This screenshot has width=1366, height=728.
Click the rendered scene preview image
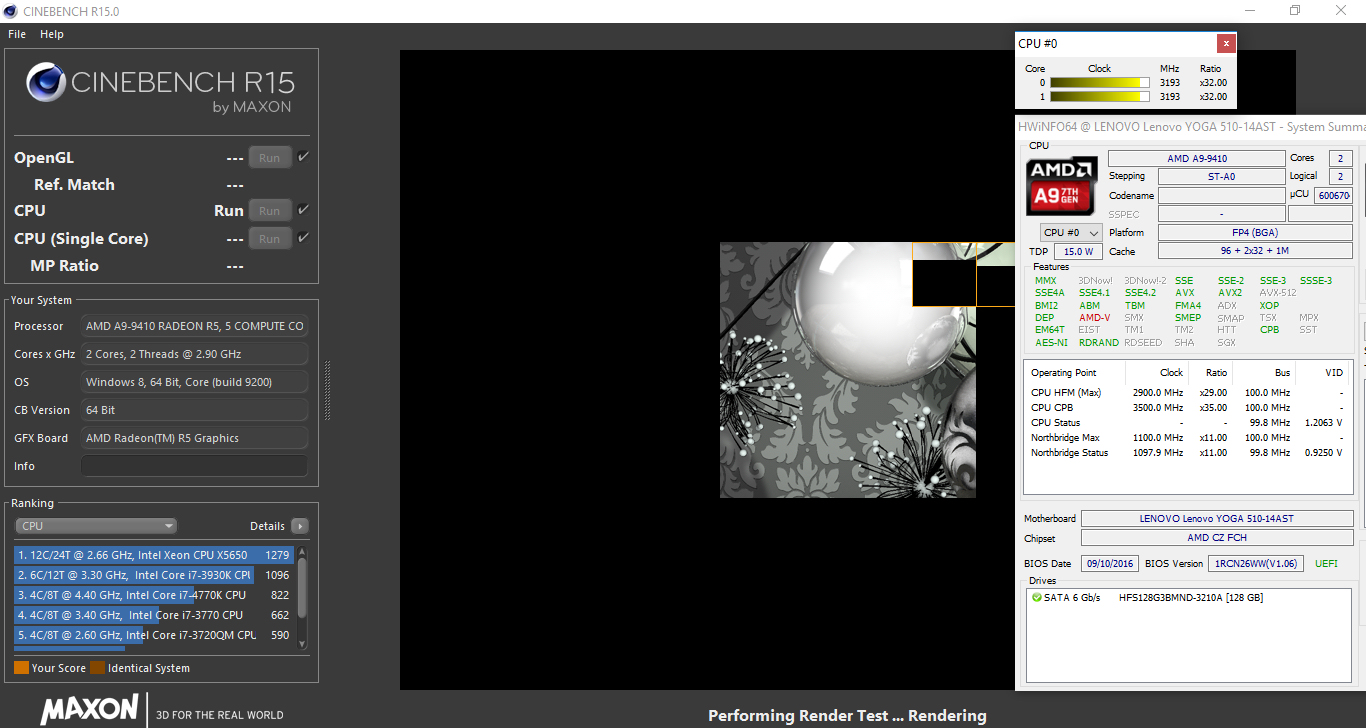click(x=848, y=370)
